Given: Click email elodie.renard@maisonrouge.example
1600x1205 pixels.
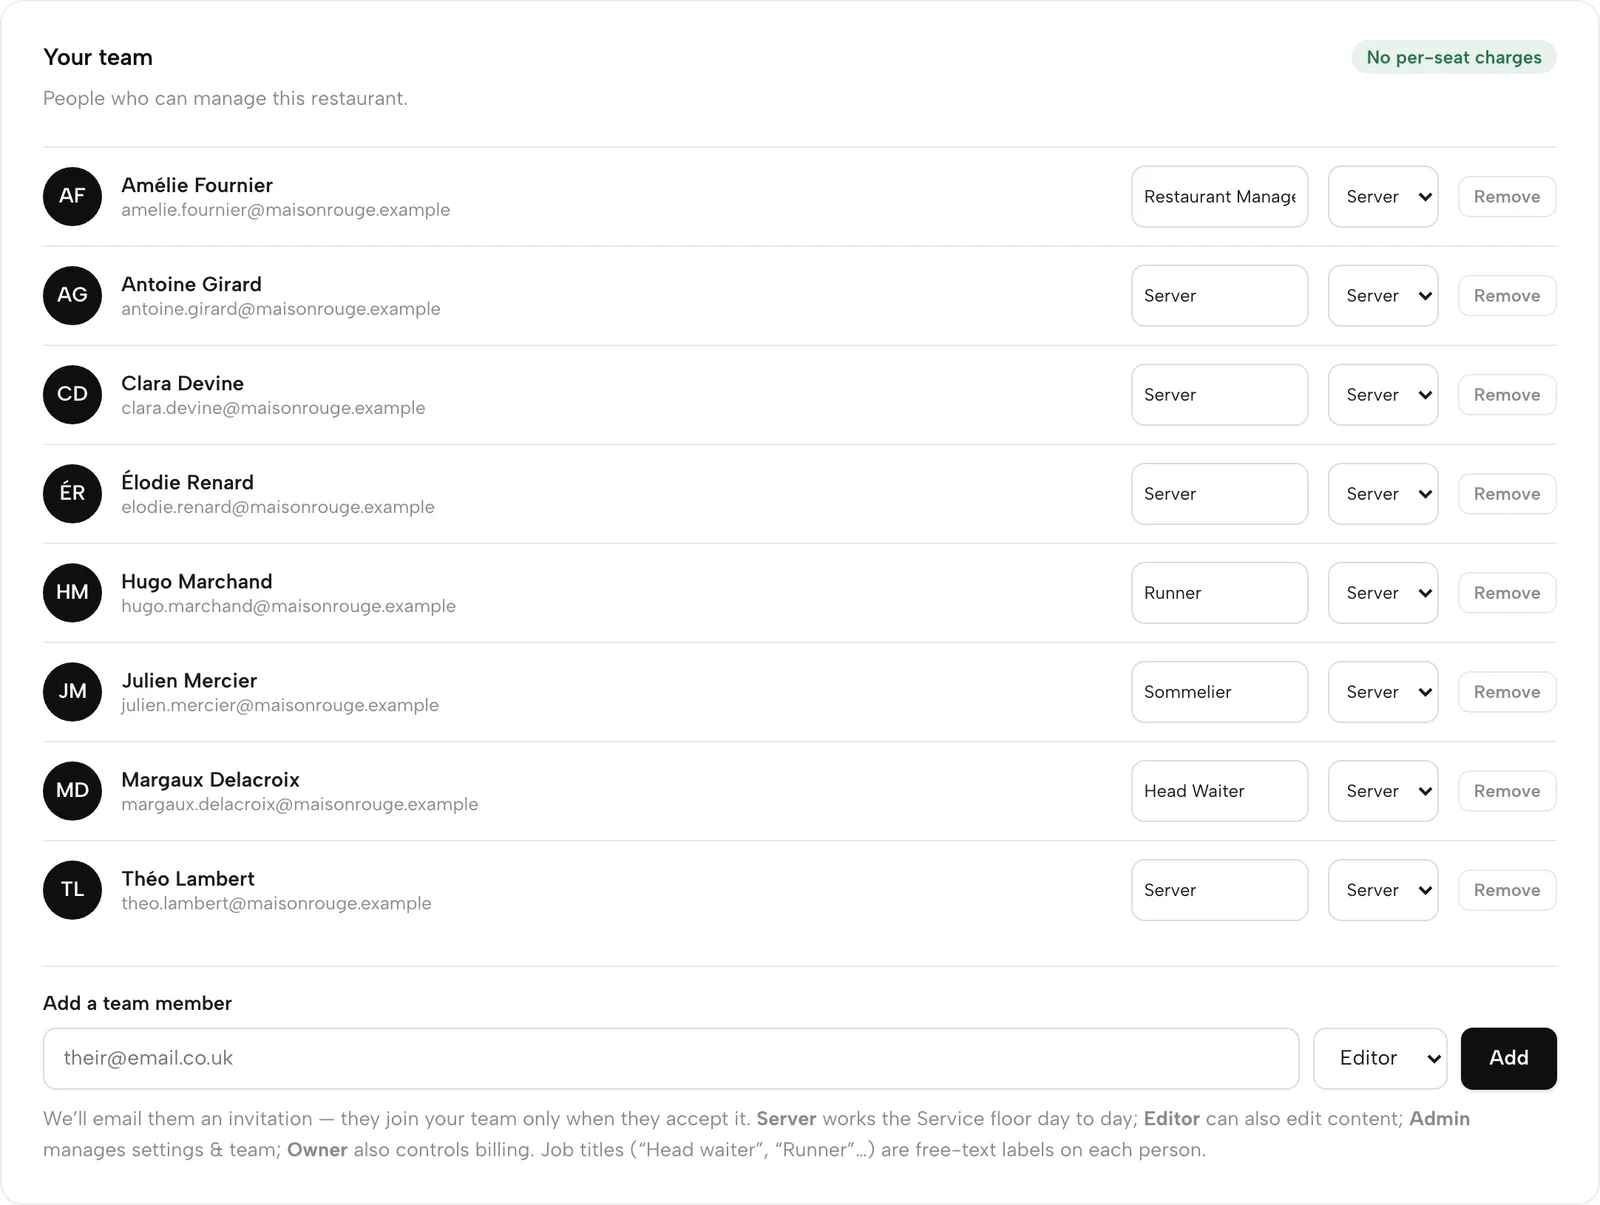Looking at the screenshot, I should [278, 507].
